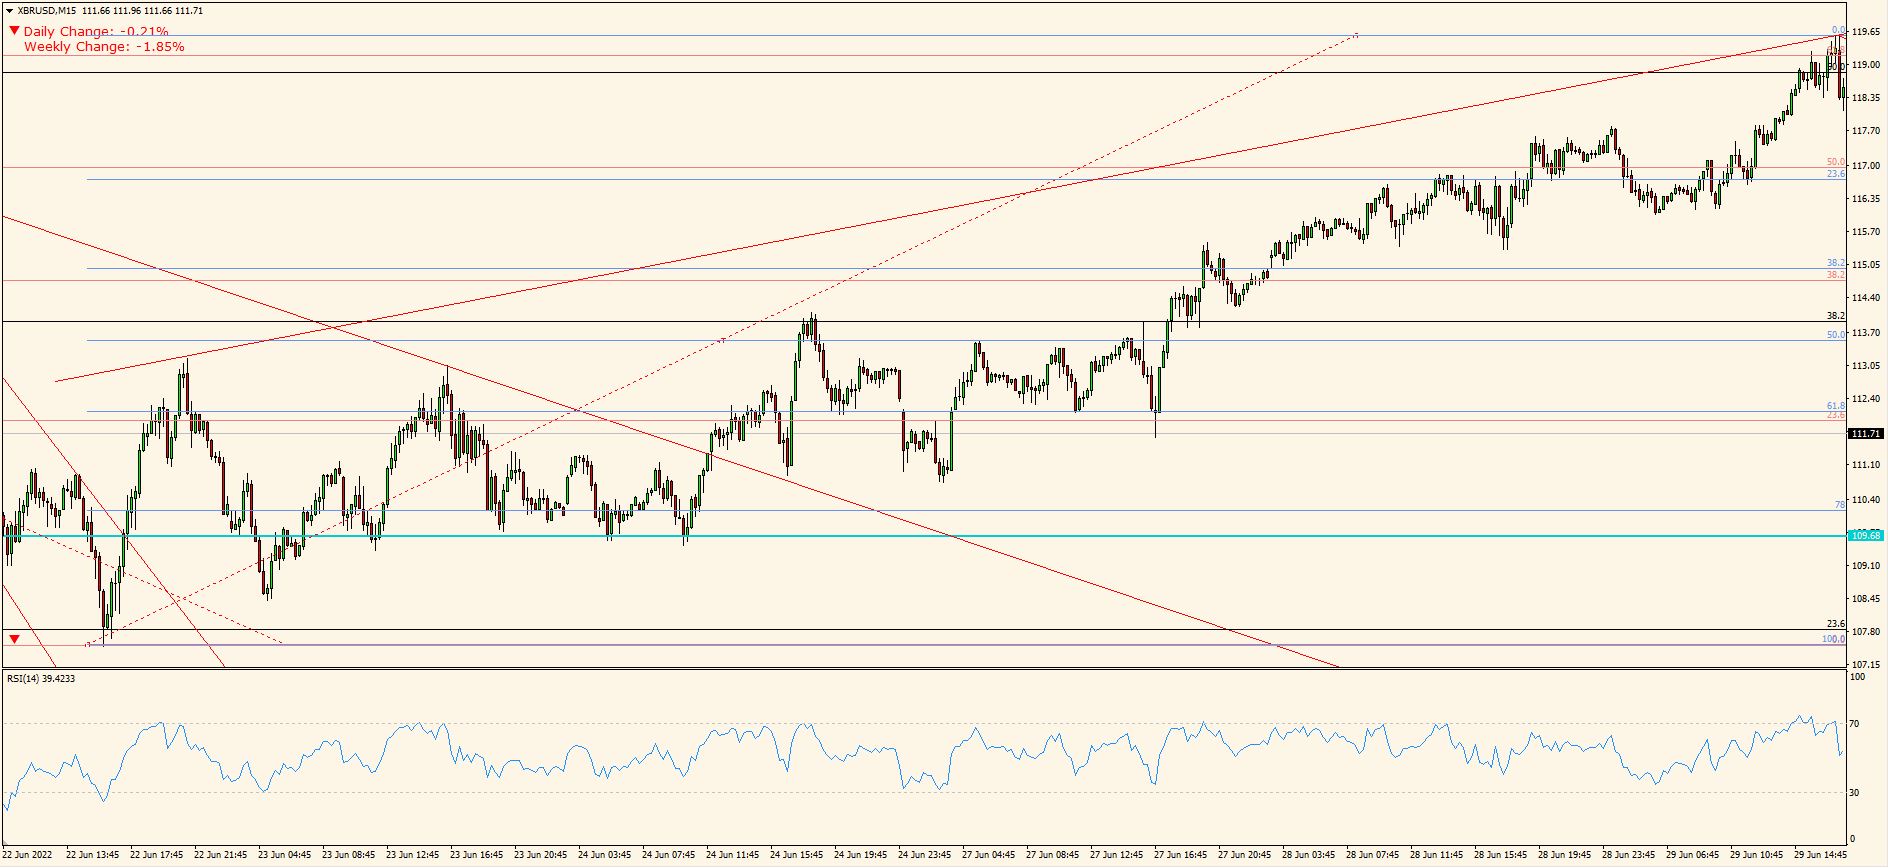This screenshot has height=868, width=1888.
Task: Select the 'Daily Change: -0.21%' label
Action: tap(96, 31)
